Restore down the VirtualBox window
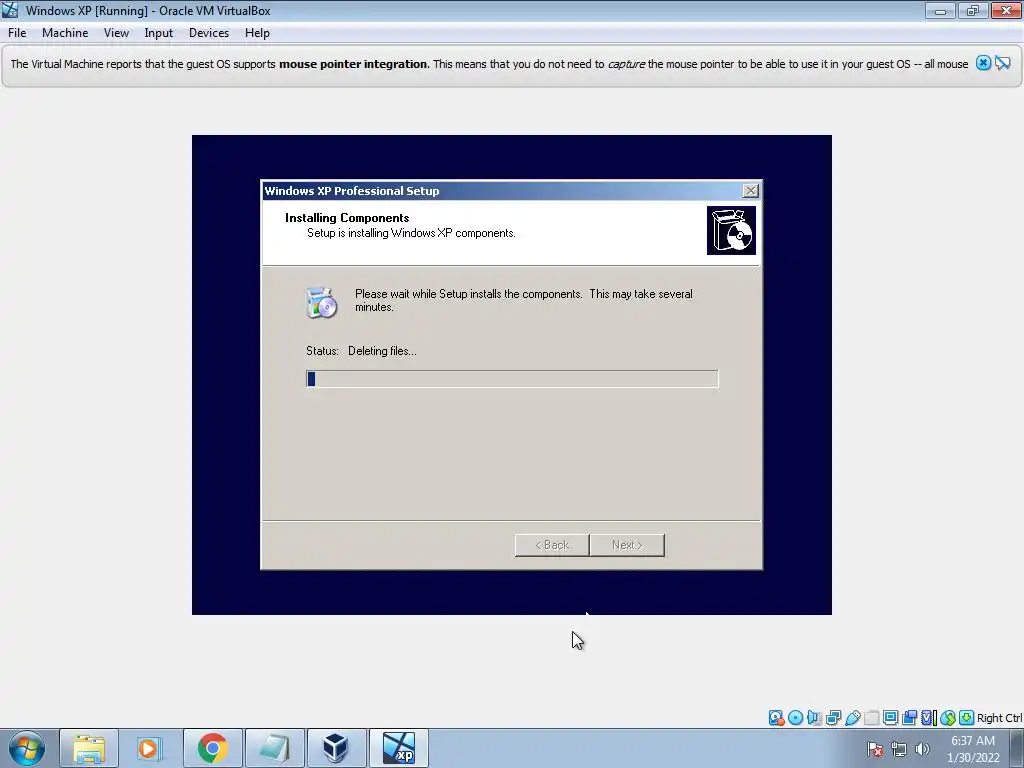Viewport: 1024px width, 768px height. [972, 10]
